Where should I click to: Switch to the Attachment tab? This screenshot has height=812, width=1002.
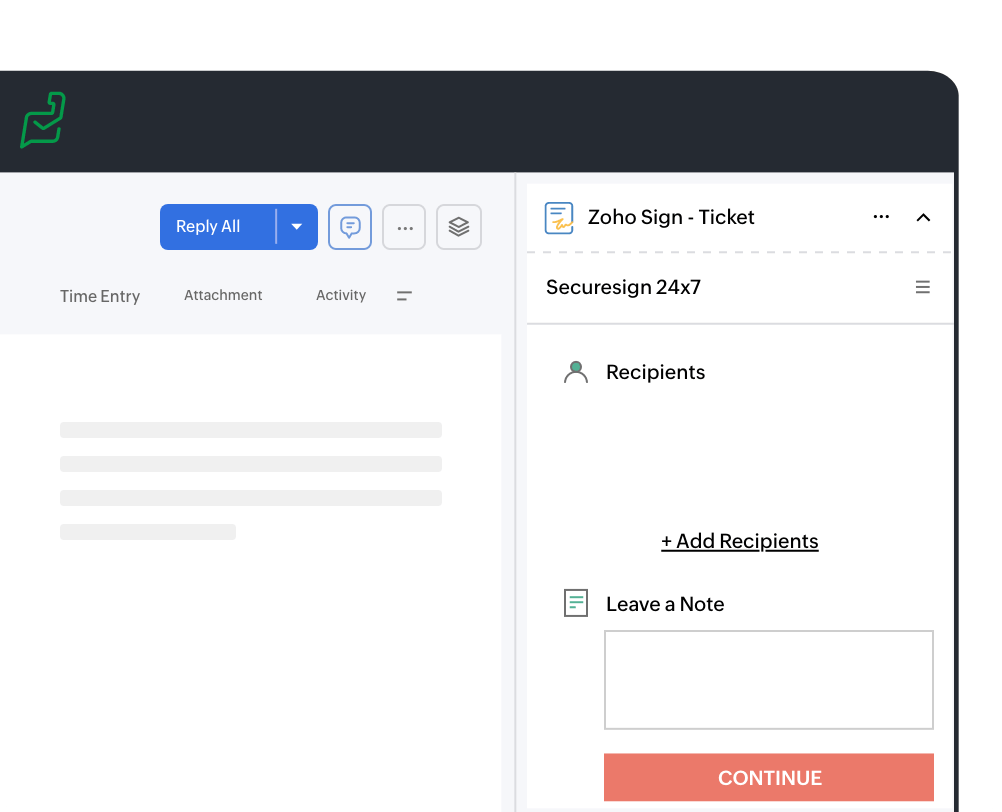[223, 295]
